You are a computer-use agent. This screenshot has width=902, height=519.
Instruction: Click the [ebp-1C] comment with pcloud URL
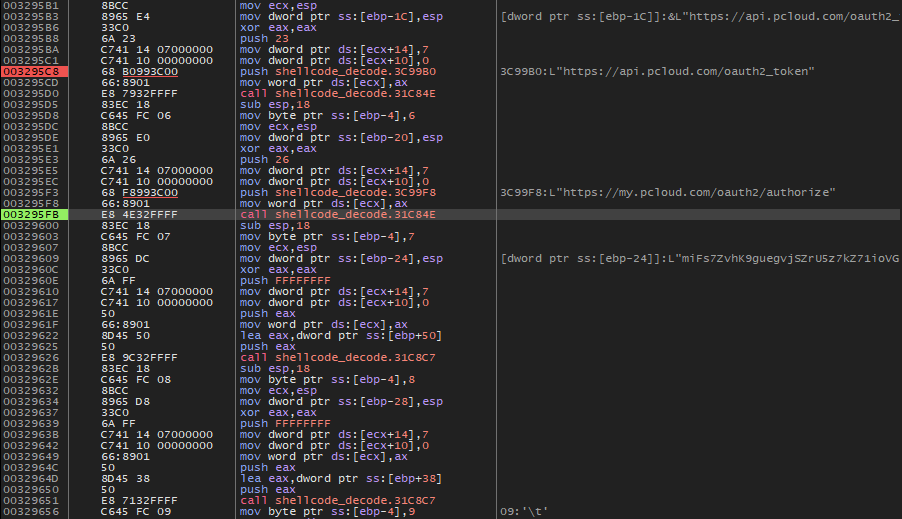click(x=701, y=17)
